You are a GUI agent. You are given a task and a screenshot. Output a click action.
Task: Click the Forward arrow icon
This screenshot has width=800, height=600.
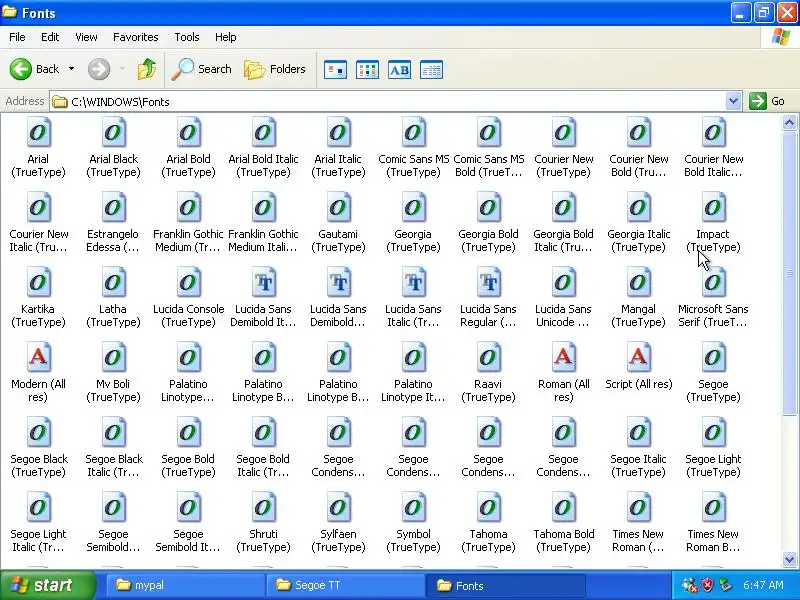pyautogui.click(x=98, y=69)
